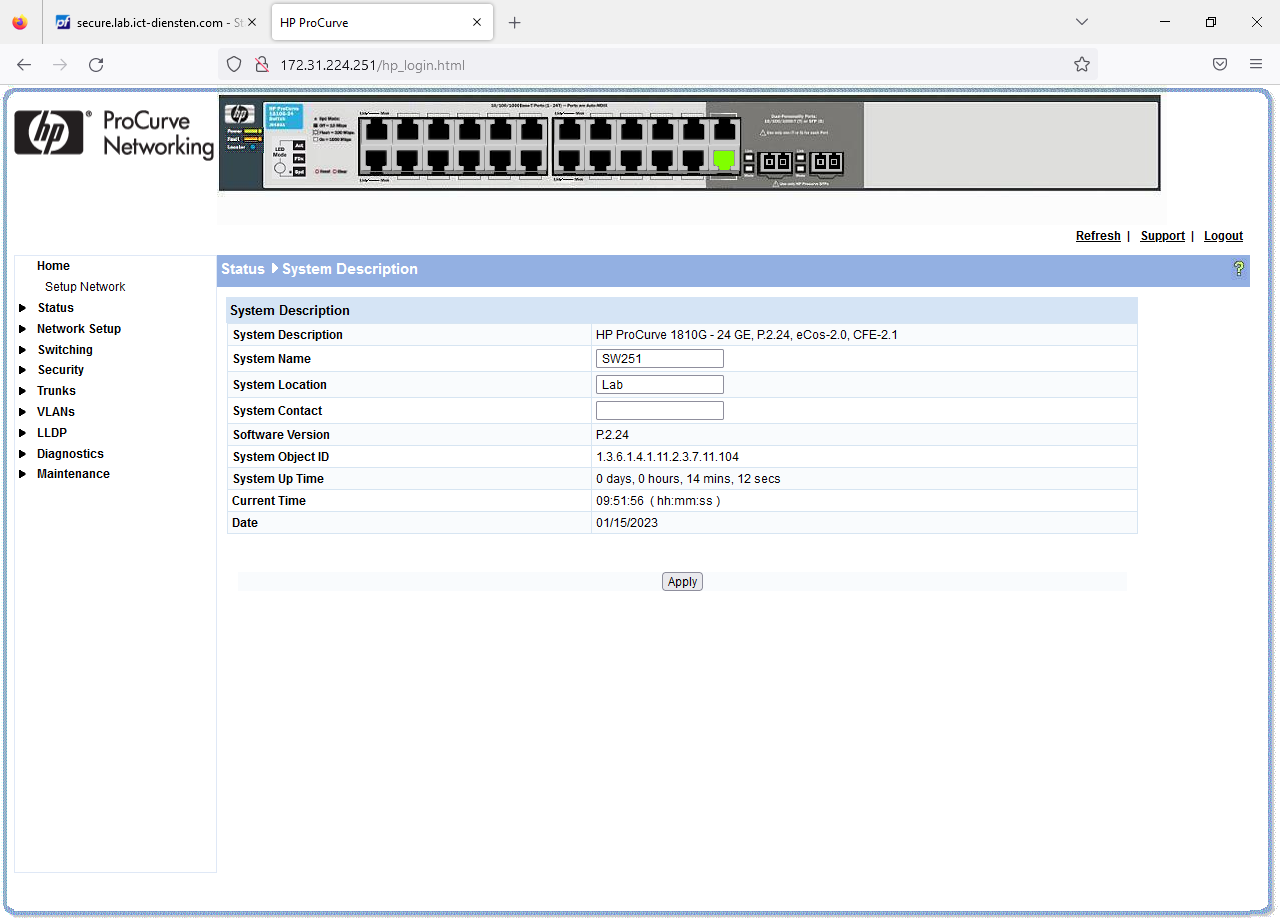Click the Refresh link
Viewport: 1280px width, 920px height.
point(1098,236)
